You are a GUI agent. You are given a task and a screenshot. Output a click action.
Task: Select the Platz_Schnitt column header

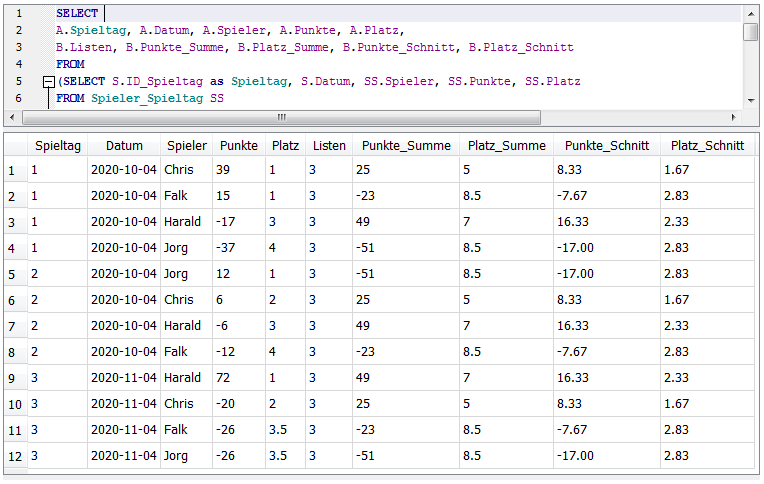coord(707,145)
